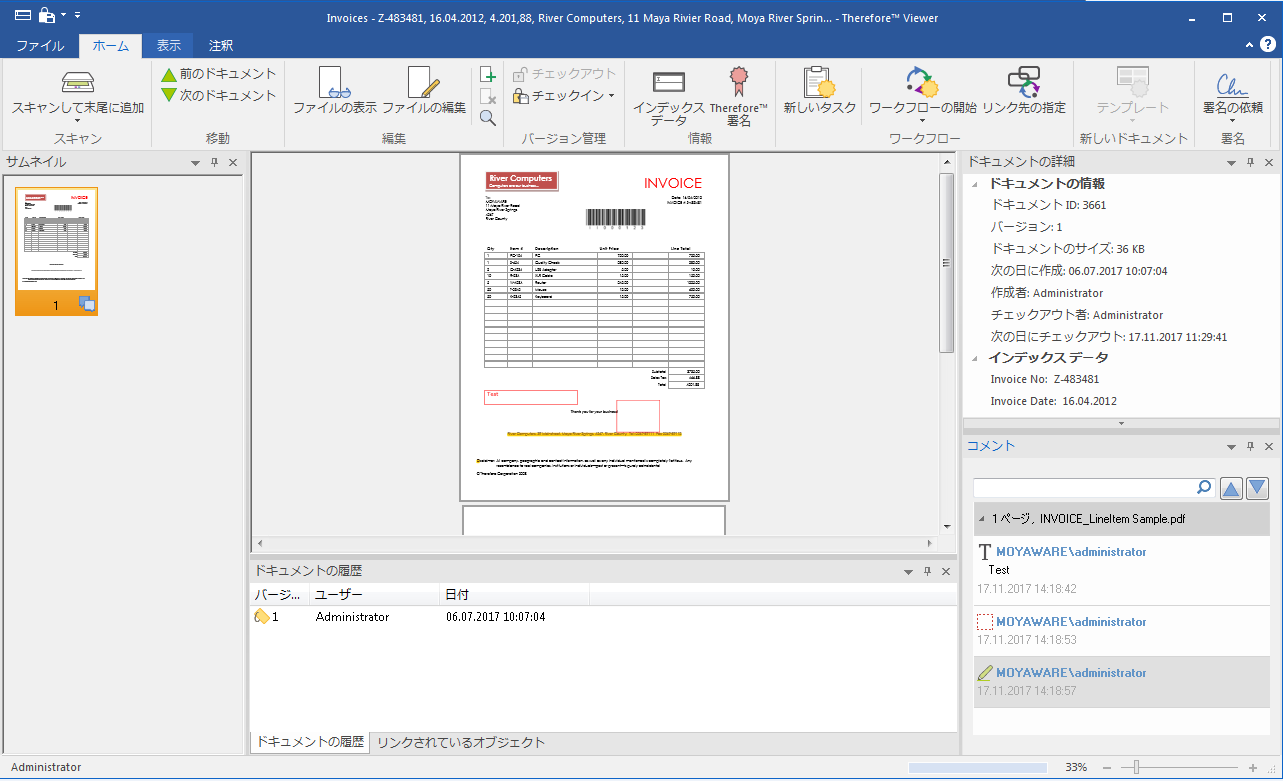Image resolution: width=1283 pixels, height=781 pixels.
Task: Close the コメント panel
Action: 1269,447
